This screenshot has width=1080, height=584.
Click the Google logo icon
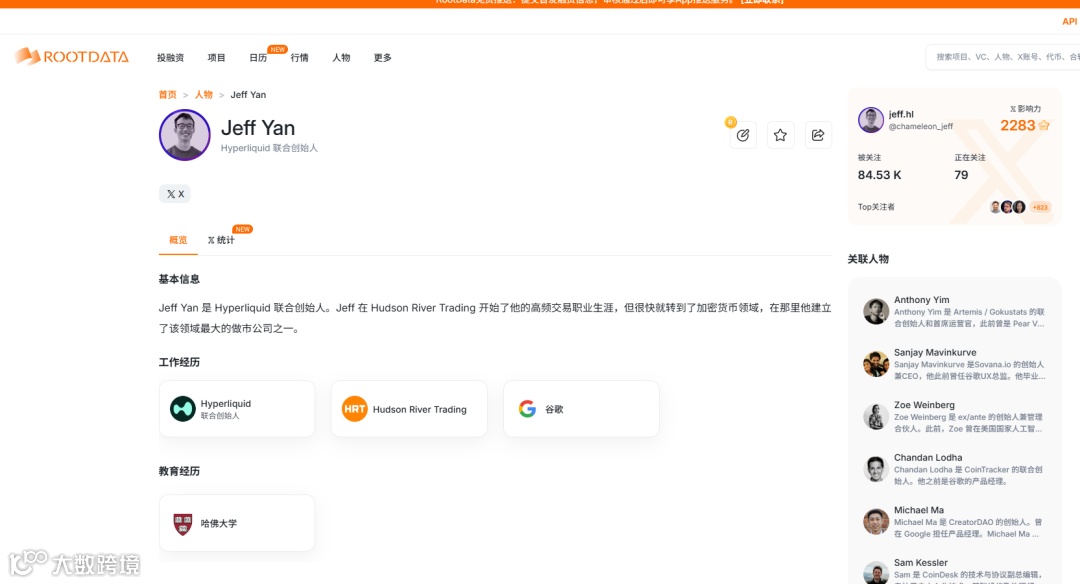click(x=528, y=409)
